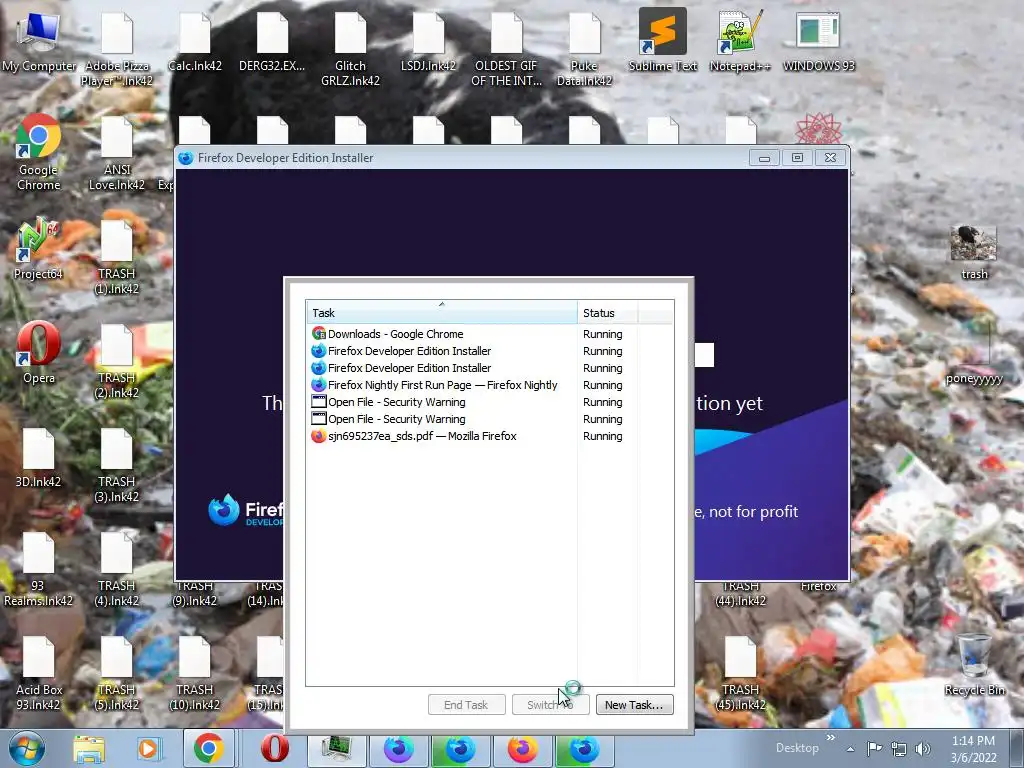
Task: Select Notepad++ desktop shortcut
Action: click(740, 41)
